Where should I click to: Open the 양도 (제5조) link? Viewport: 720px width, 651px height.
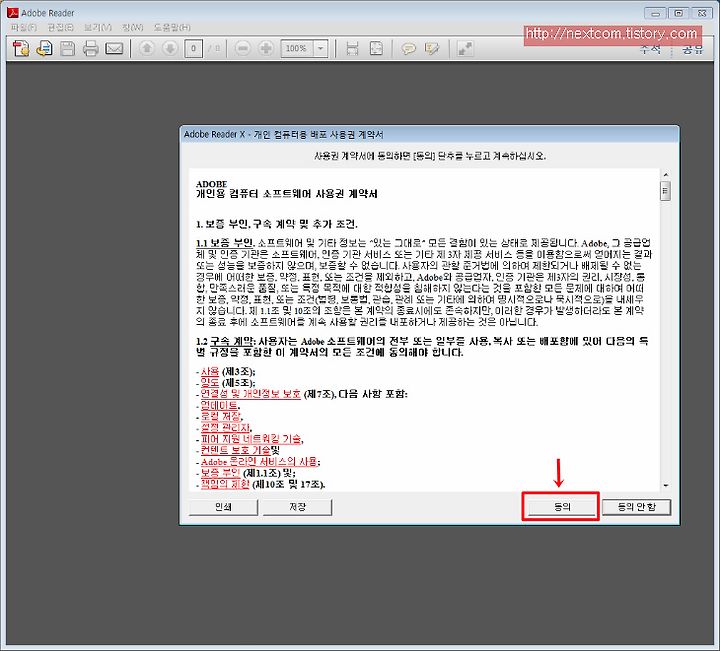pyautogui.click(x=210, y=383)
